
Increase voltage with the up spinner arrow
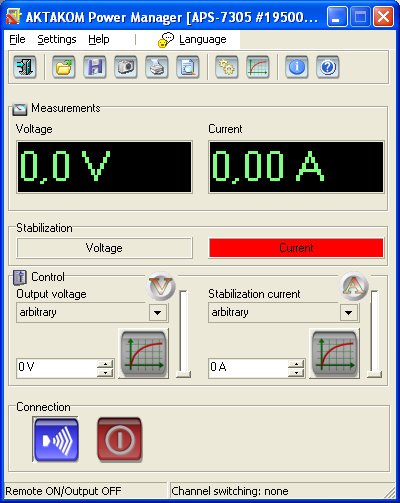pos(105,364)
